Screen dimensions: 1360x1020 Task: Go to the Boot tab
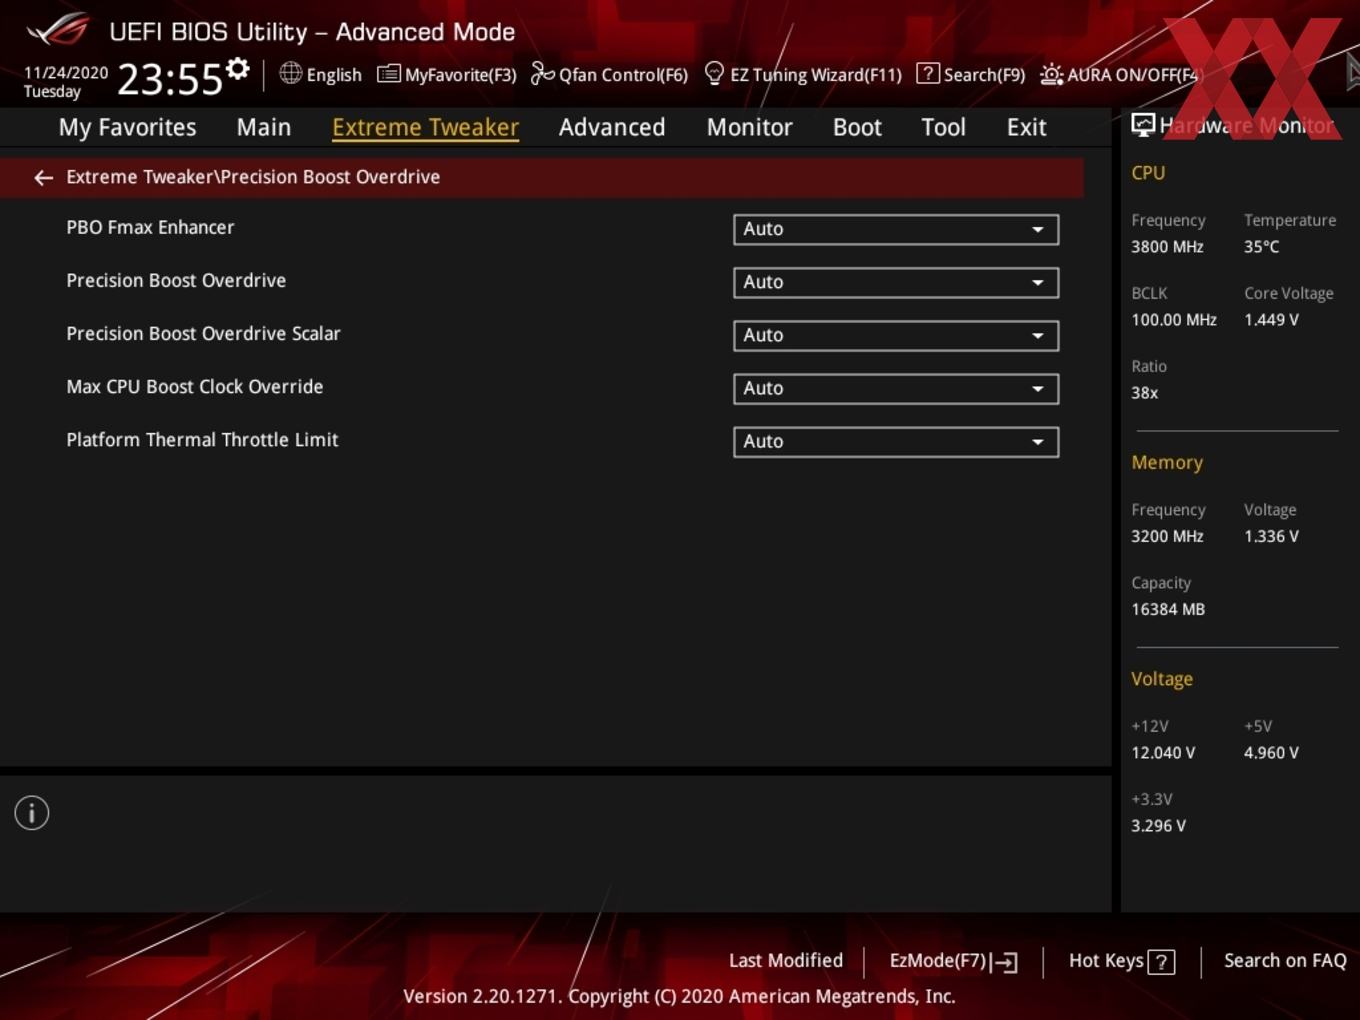pyautogui.click(x=857, y=127)
